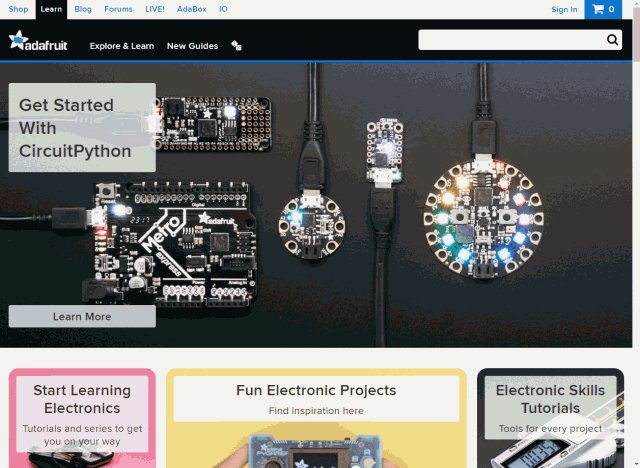Open Explore & Learn menu
The width and height of the screenshot is (640, 468).
122,46
